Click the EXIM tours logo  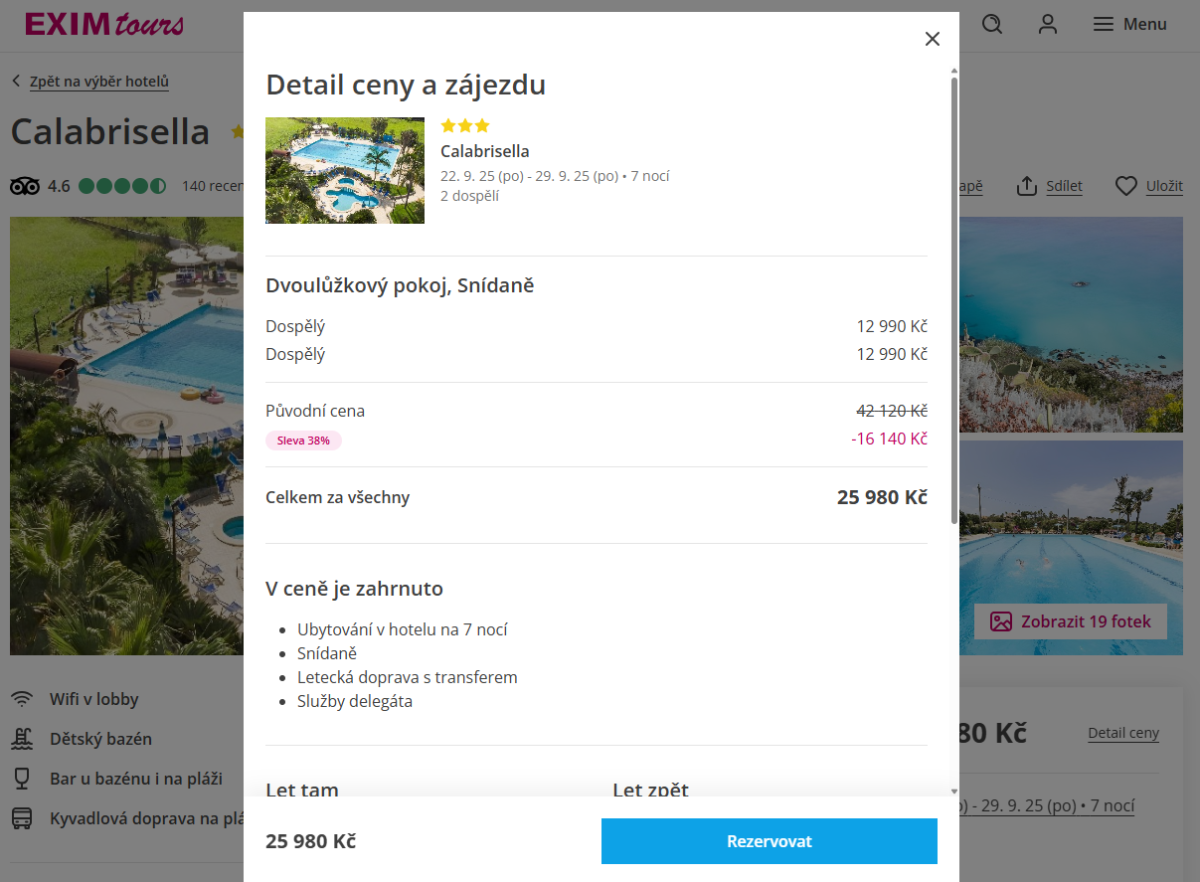pyautogui.click(x=104, y=24)
